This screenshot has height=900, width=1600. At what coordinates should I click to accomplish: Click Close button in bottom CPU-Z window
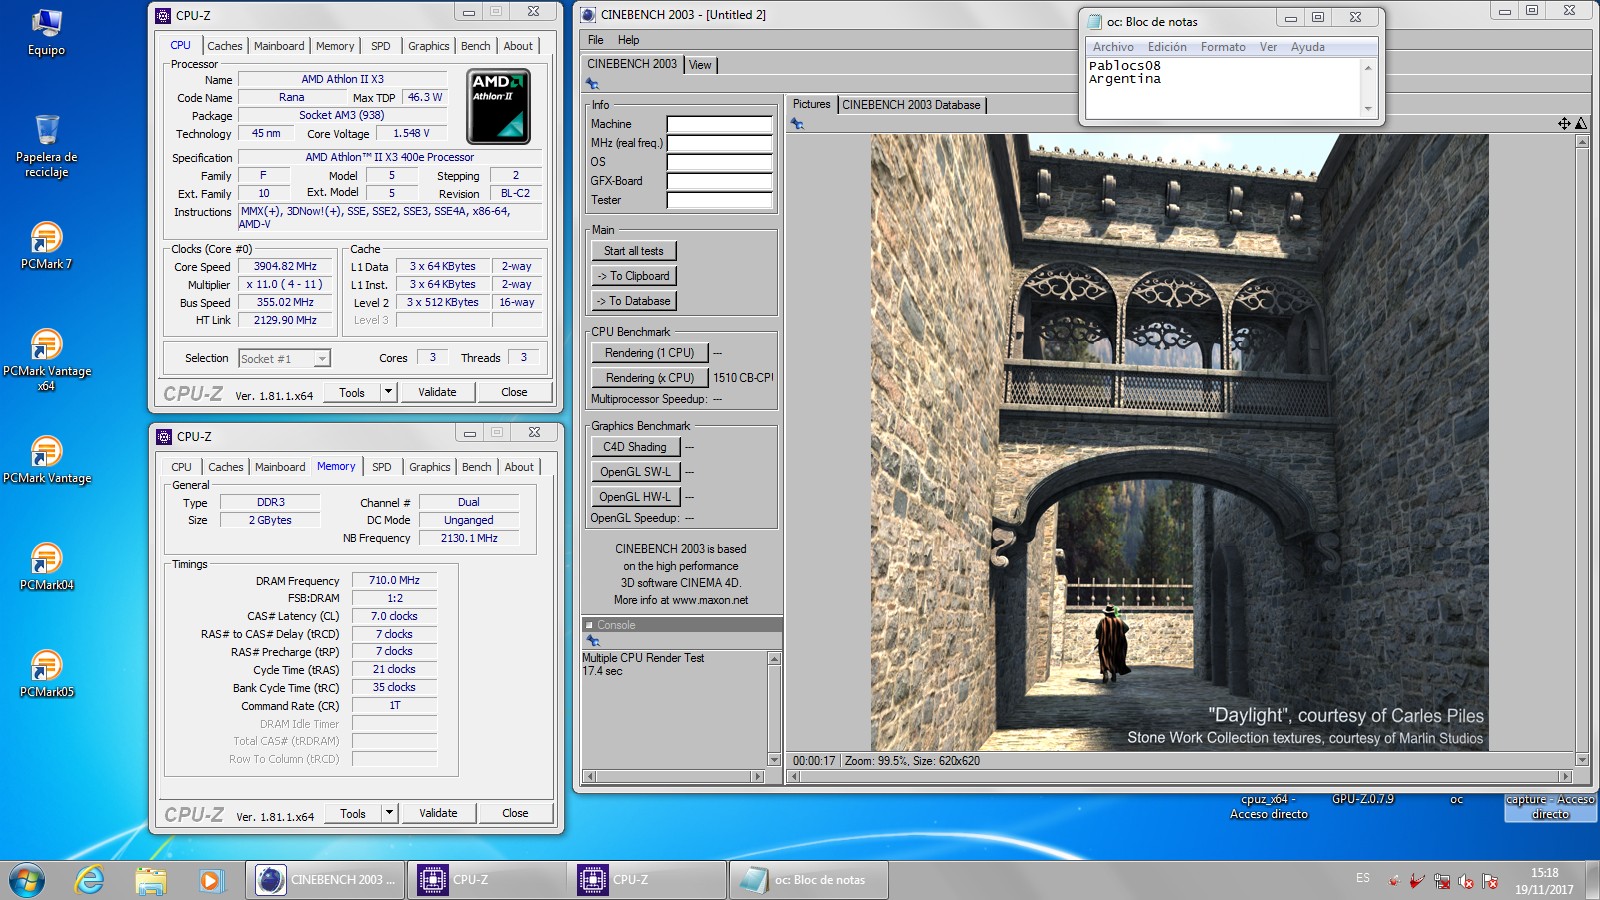pyautogui.click(x=515, y=813)
